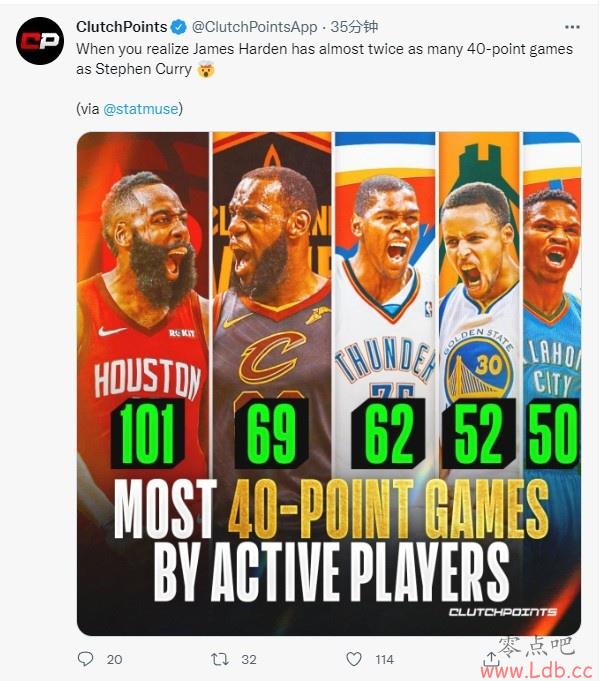Click the retweet count 32
This screenshot has width=602, height=681.
pos(249,660)
